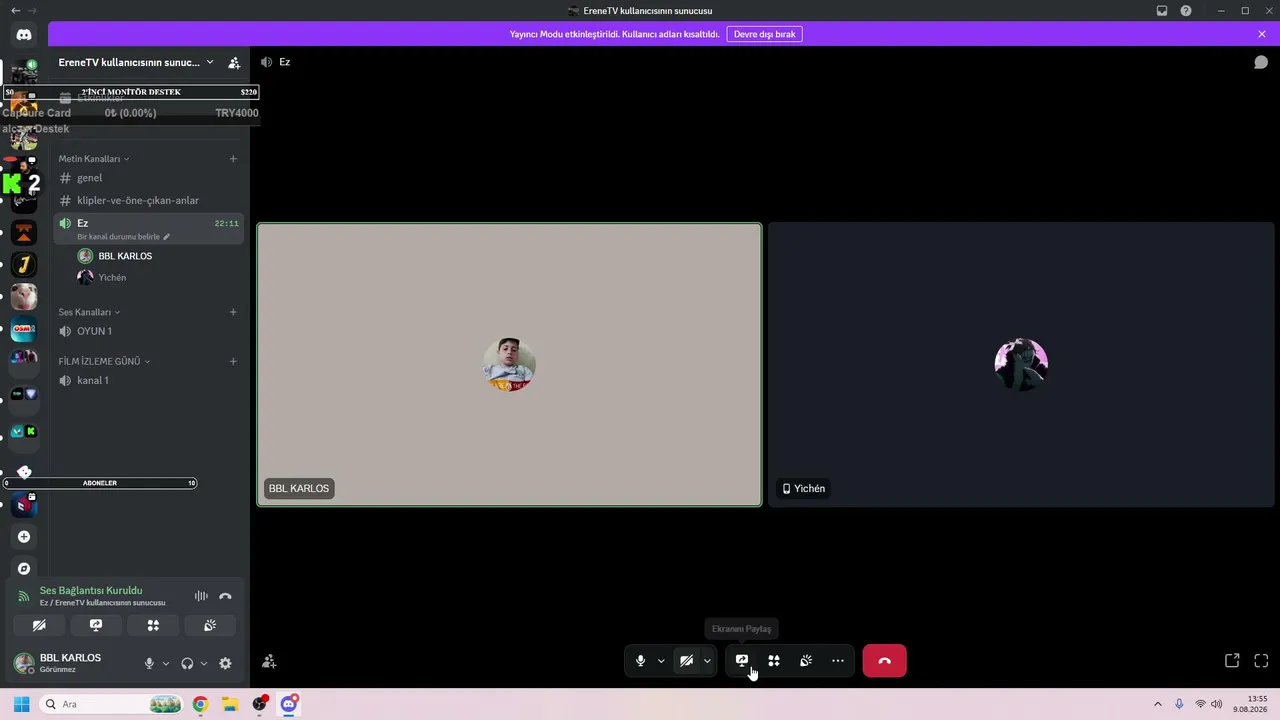Open the EreneTV server name dropdown

135,62
